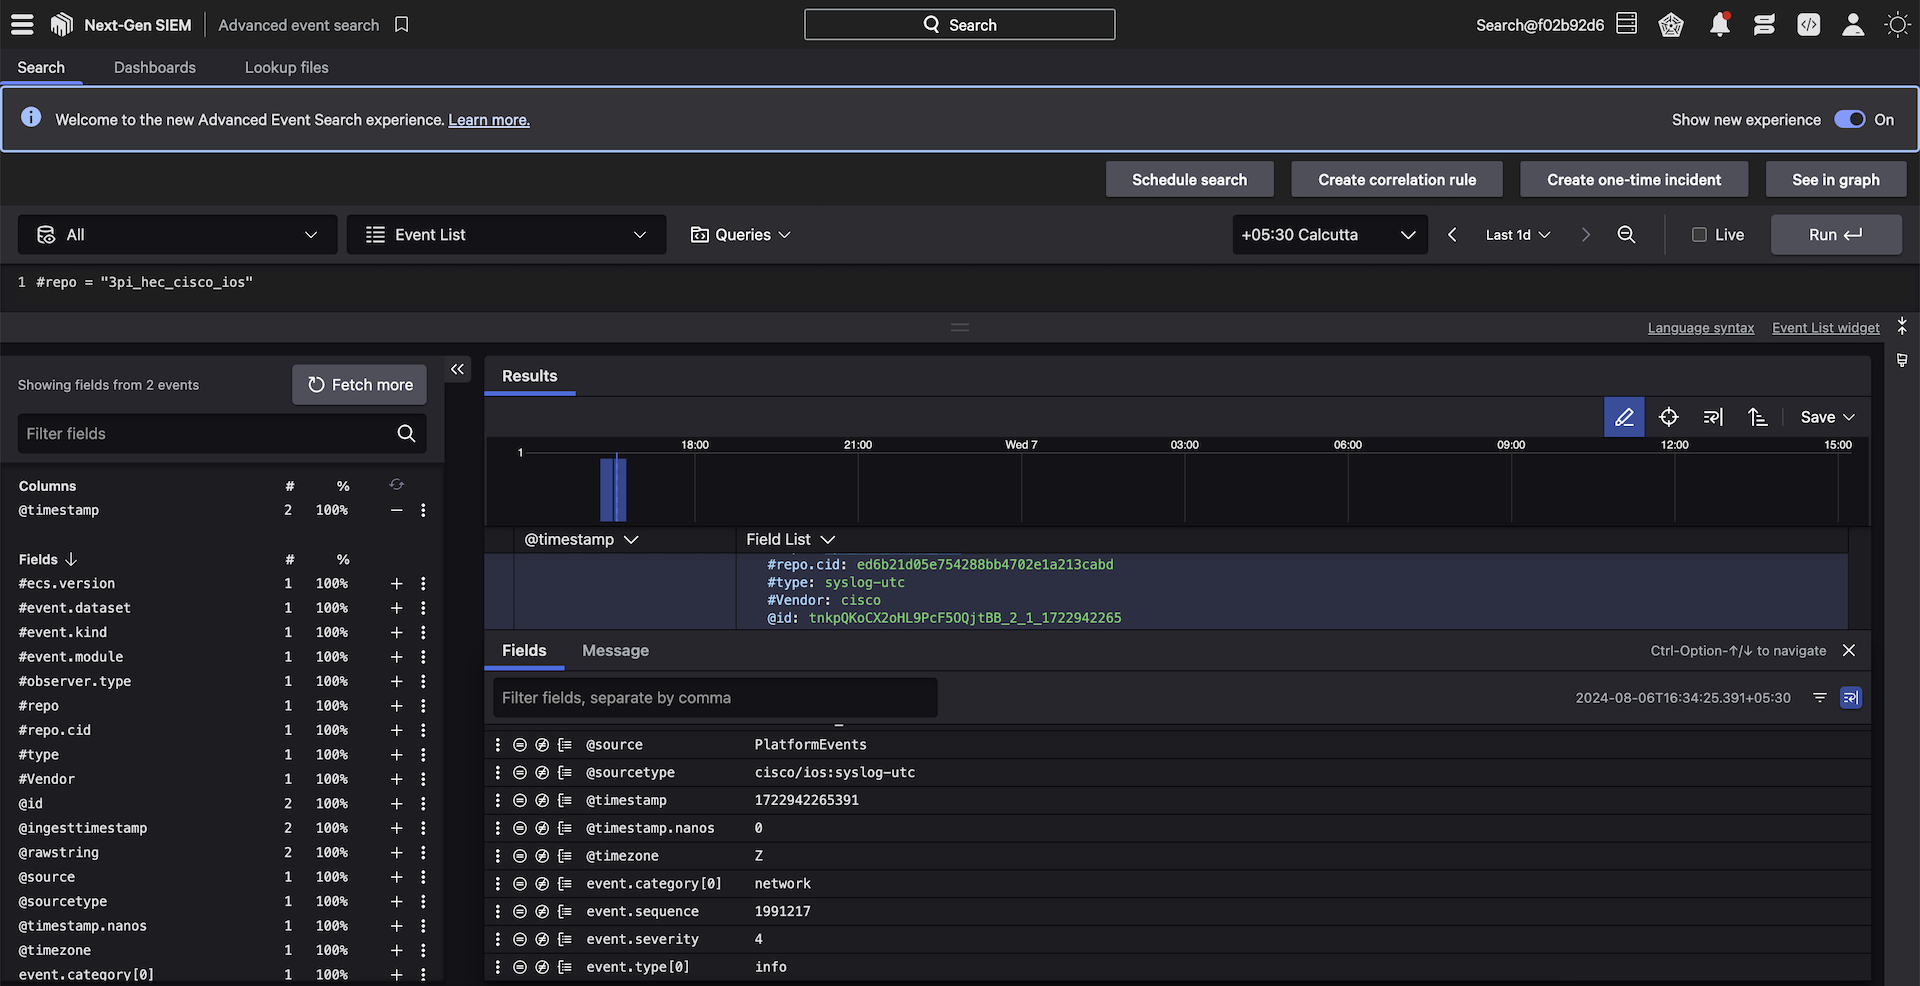
Task: Toggle the Show new experience switch
Action: click(1849, 120)
